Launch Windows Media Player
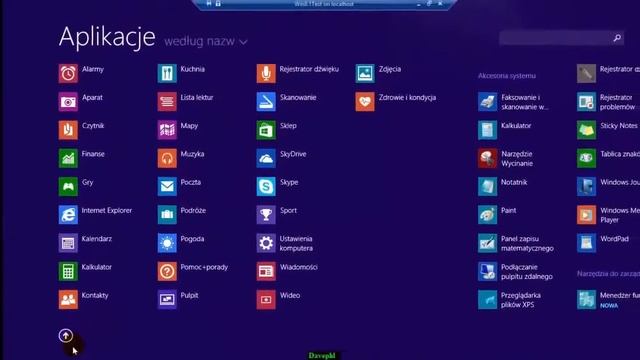 click(586, 215)
